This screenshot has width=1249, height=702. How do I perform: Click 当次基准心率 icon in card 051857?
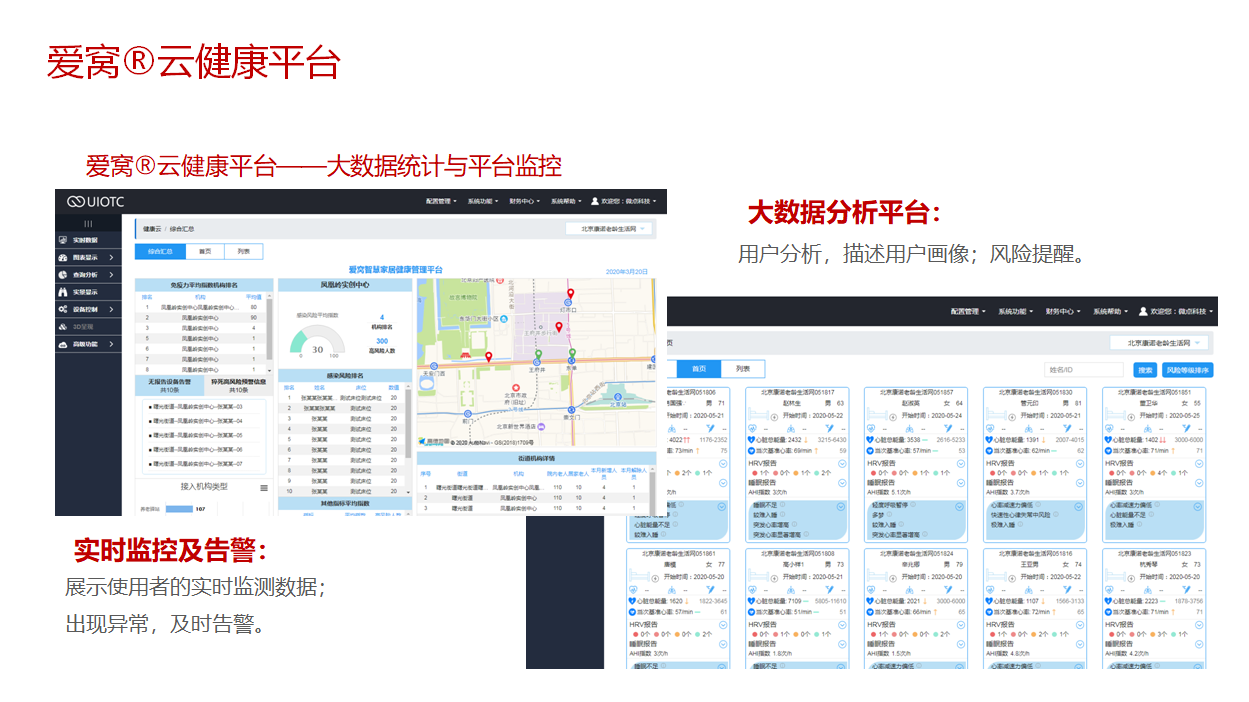[x=870, y=451]
